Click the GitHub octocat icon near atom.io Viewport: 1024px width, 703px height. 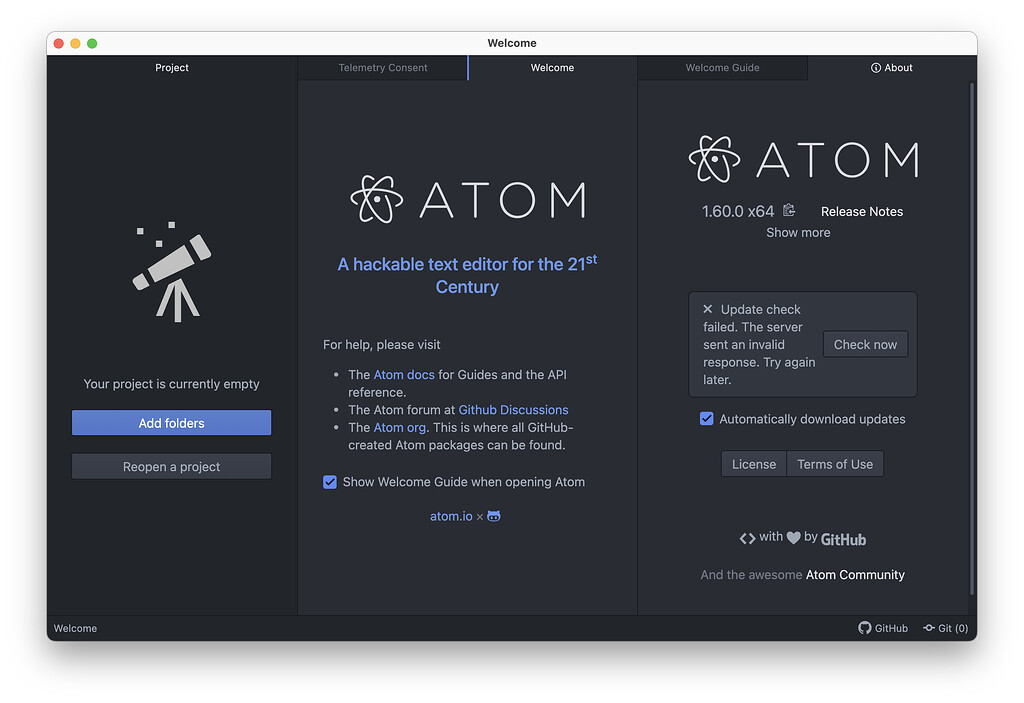point(494,516)
